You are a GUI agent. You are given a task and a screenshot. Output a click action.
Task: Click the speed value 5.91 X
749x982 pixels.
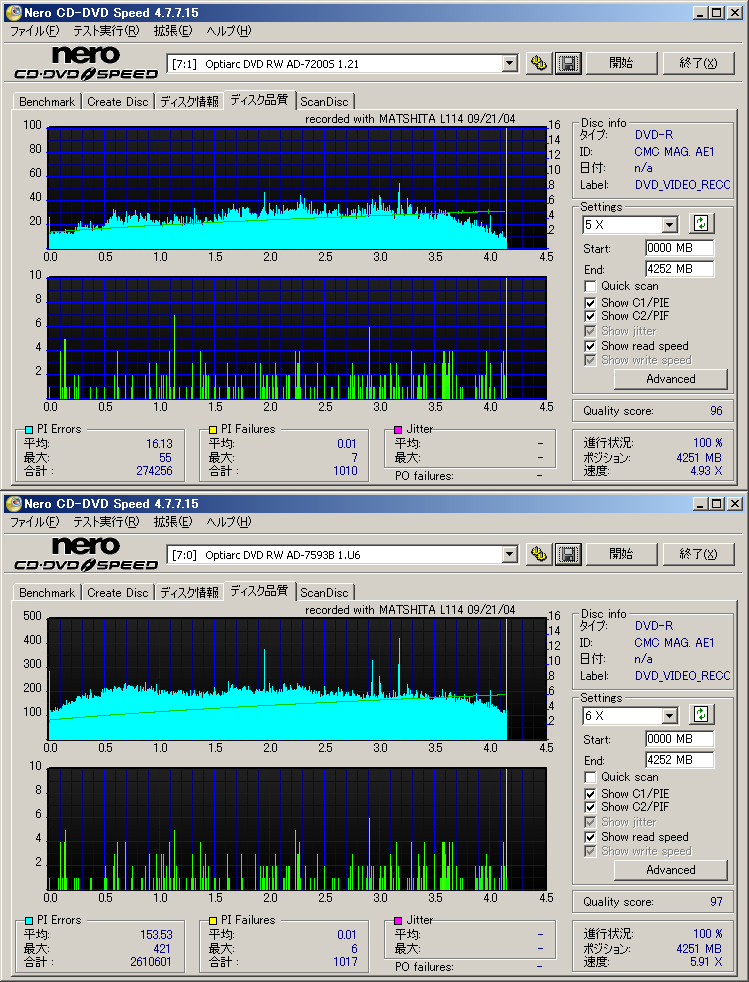pos(706,962)
